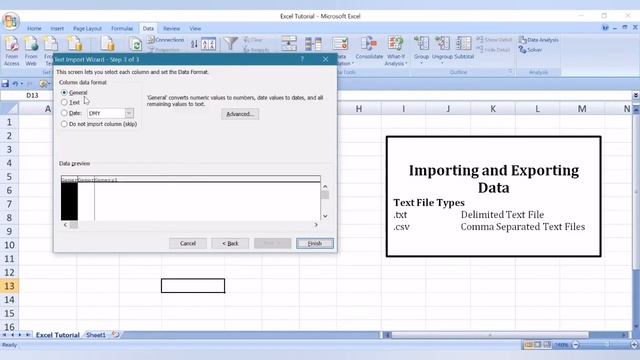Switch to Page Break Preview in status bar
Screen dimensions: 640x360
pos(547,345)
